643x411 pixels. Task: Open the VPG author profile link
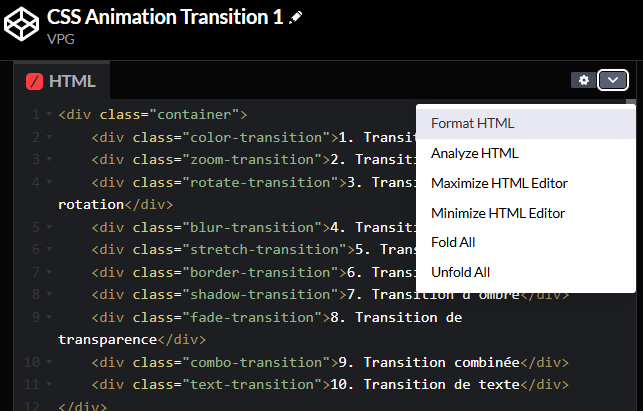coord(62,41)
